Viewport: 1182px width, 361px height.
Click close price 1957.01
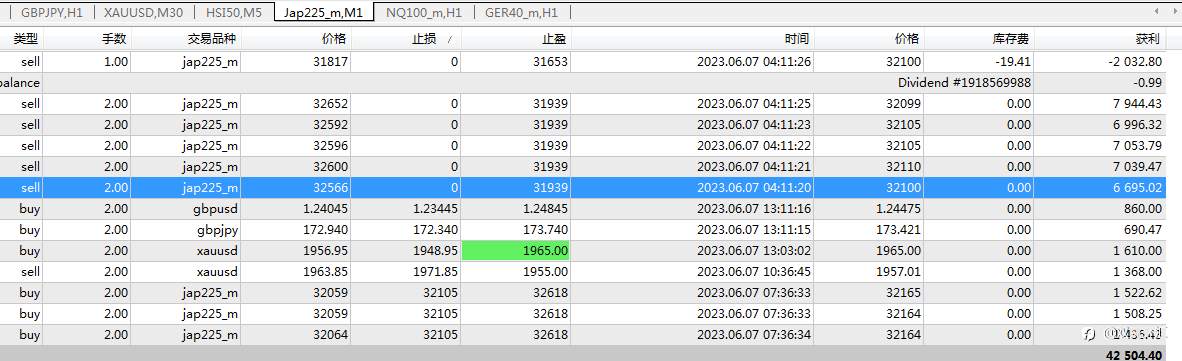900,272
